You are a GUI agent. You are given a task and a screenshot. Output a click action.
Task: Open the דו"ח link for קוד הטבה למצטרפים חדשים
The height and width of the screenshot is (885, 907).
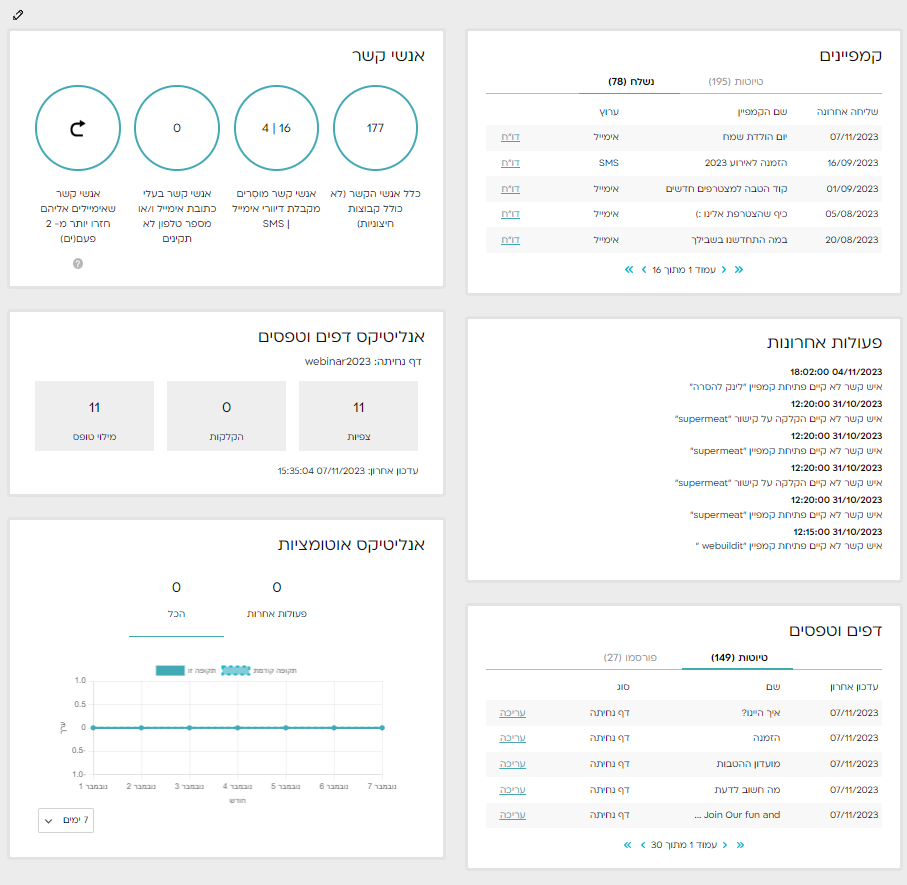click(x=510, y=189)
